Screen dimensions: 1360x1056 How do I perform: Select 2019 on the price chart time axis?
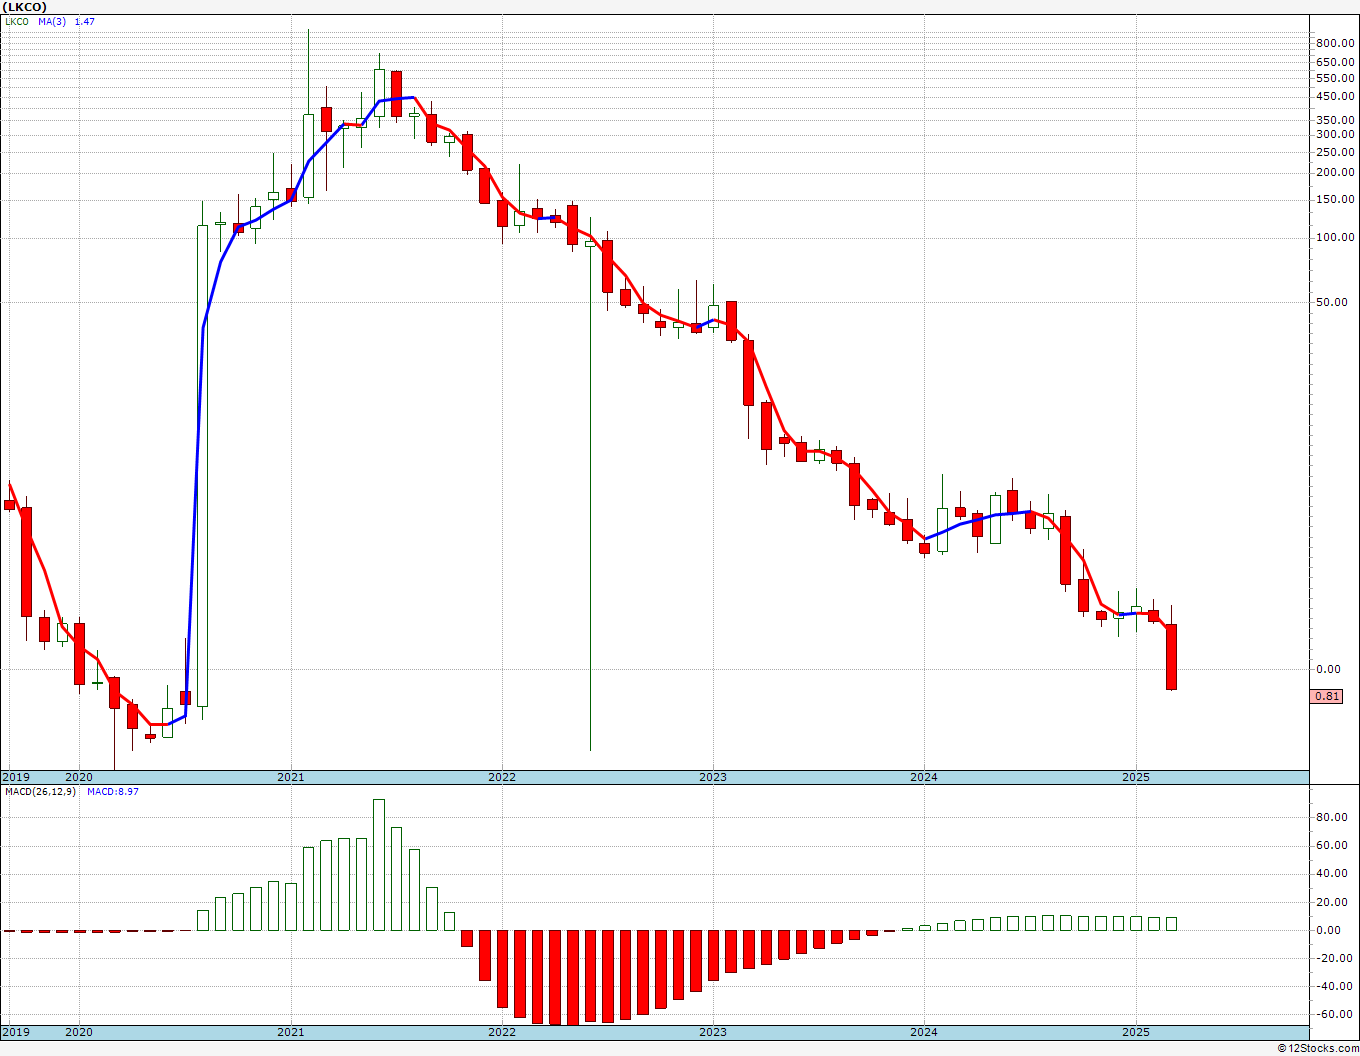pos(15,777)
